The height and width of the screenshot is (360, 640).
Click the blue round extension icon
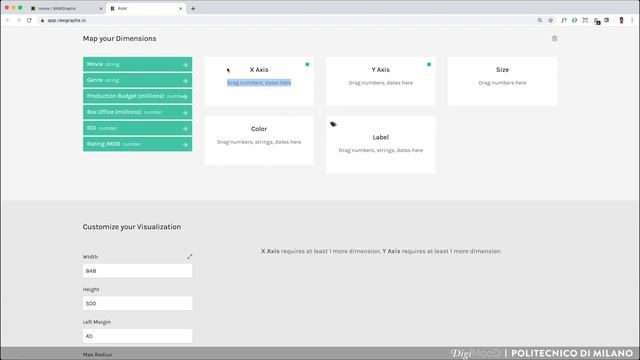point(574,20)
